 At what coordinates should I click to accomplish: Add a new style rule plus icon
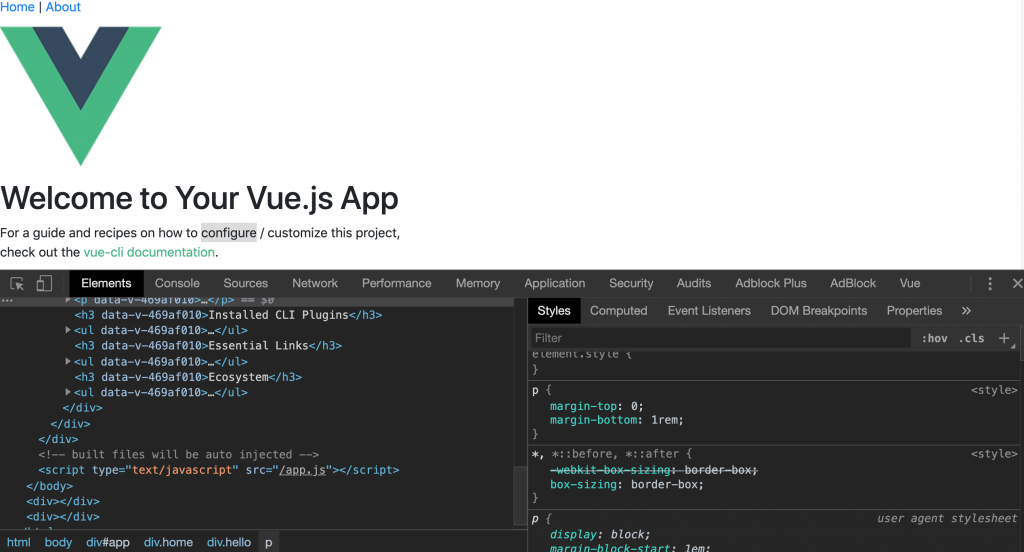[x=1004, y=338]
